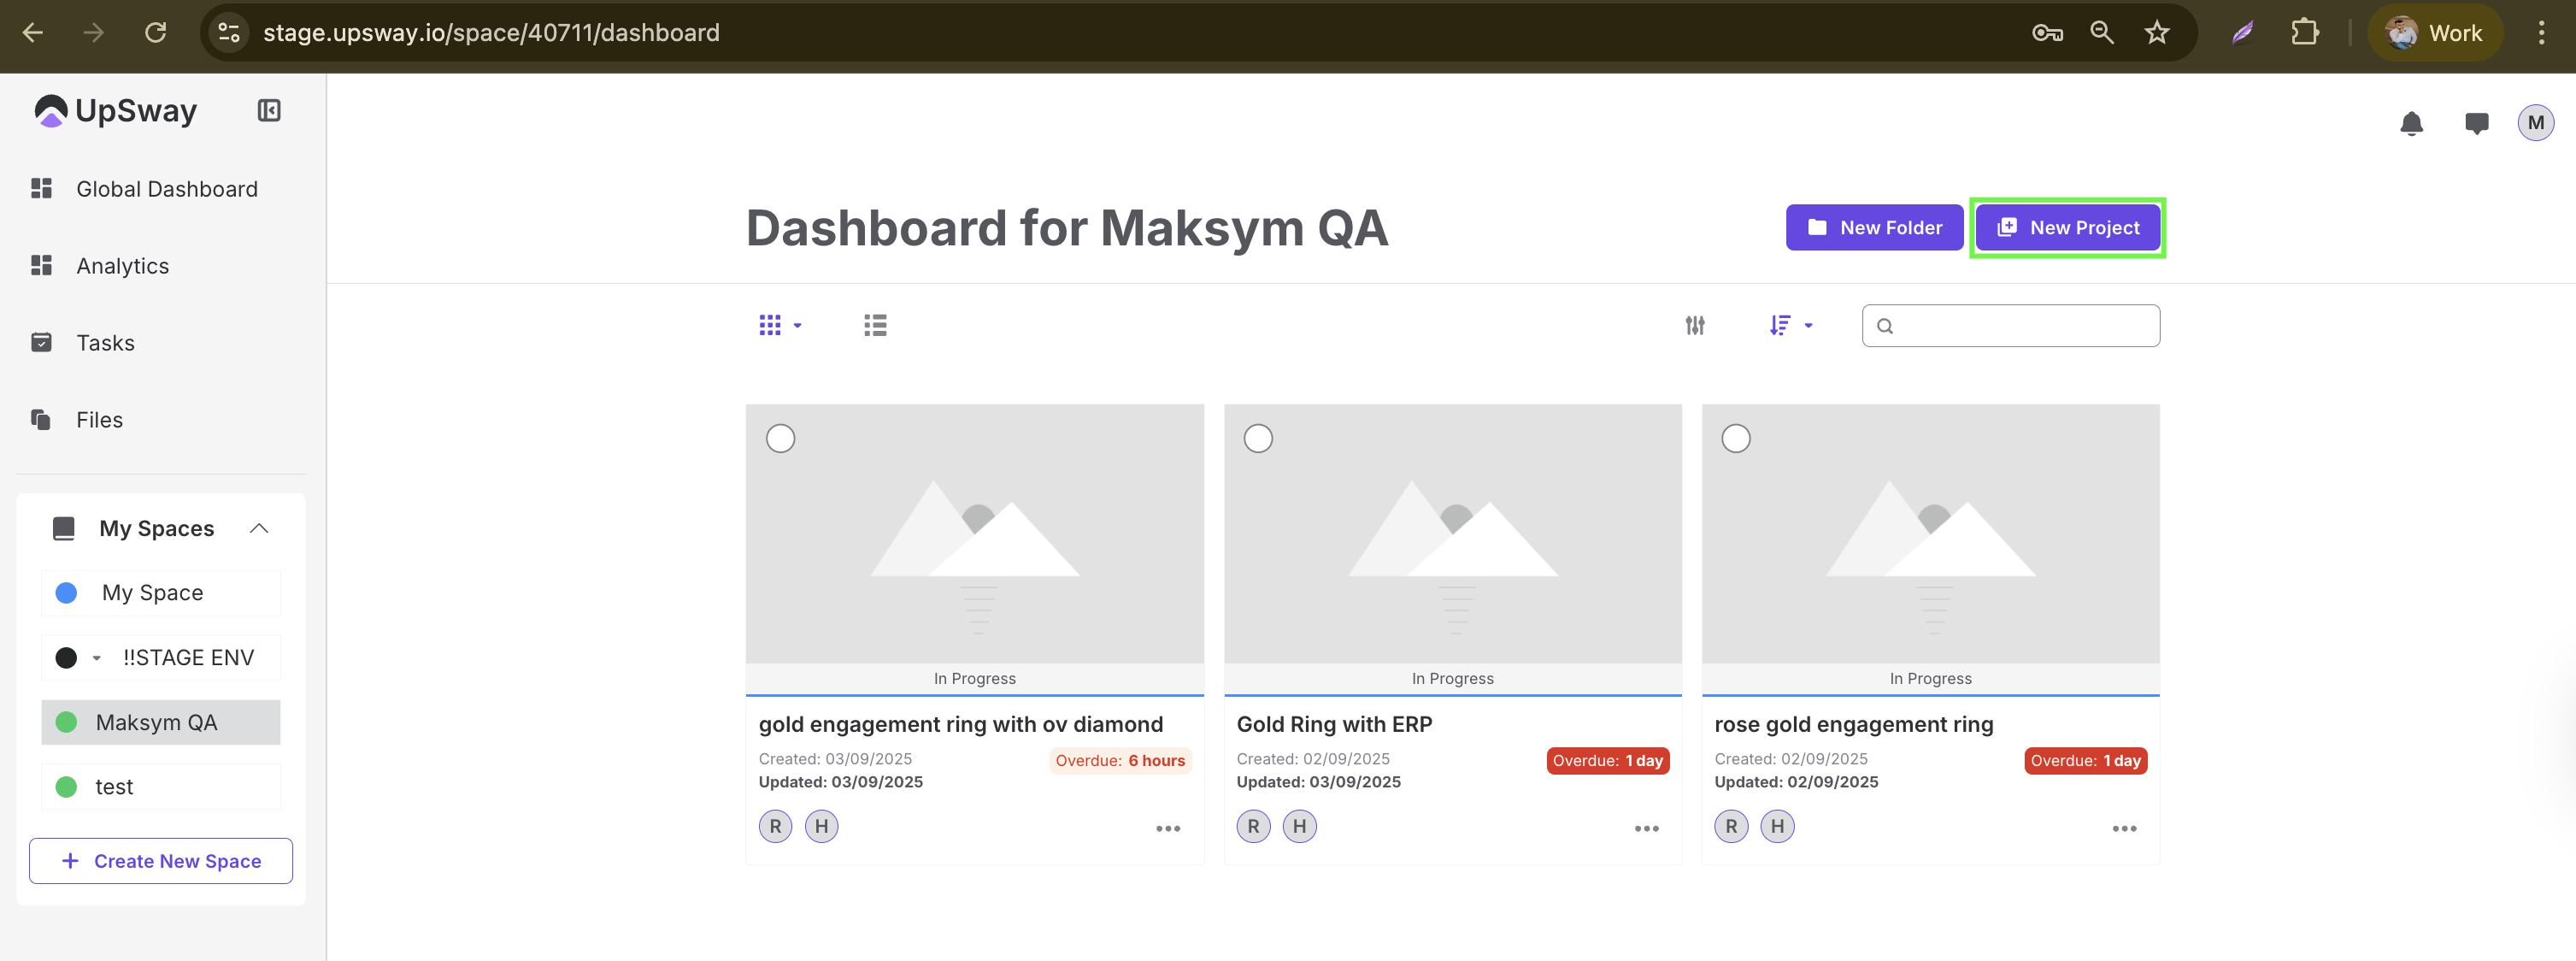Image resolution: width=2576 pixels, height=961 pixels.
Task: Open browser extensions puzzle icon
Action: [2304, 33]
